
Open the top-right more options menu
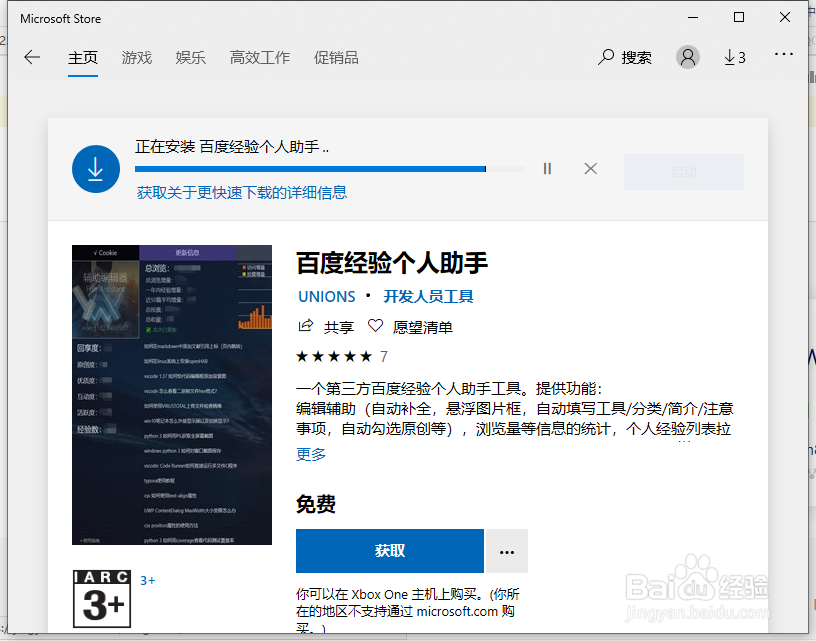pos(784,54)
